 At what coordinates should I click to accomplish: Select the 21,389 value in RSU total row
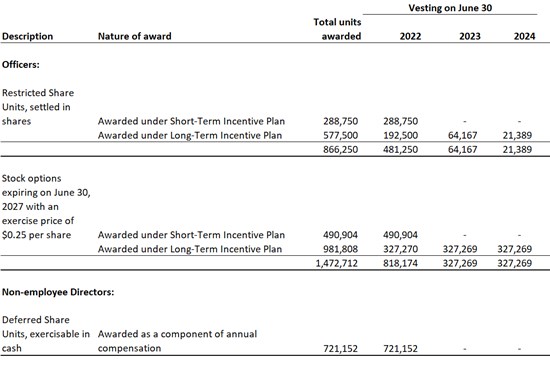(x=517, y=149)
